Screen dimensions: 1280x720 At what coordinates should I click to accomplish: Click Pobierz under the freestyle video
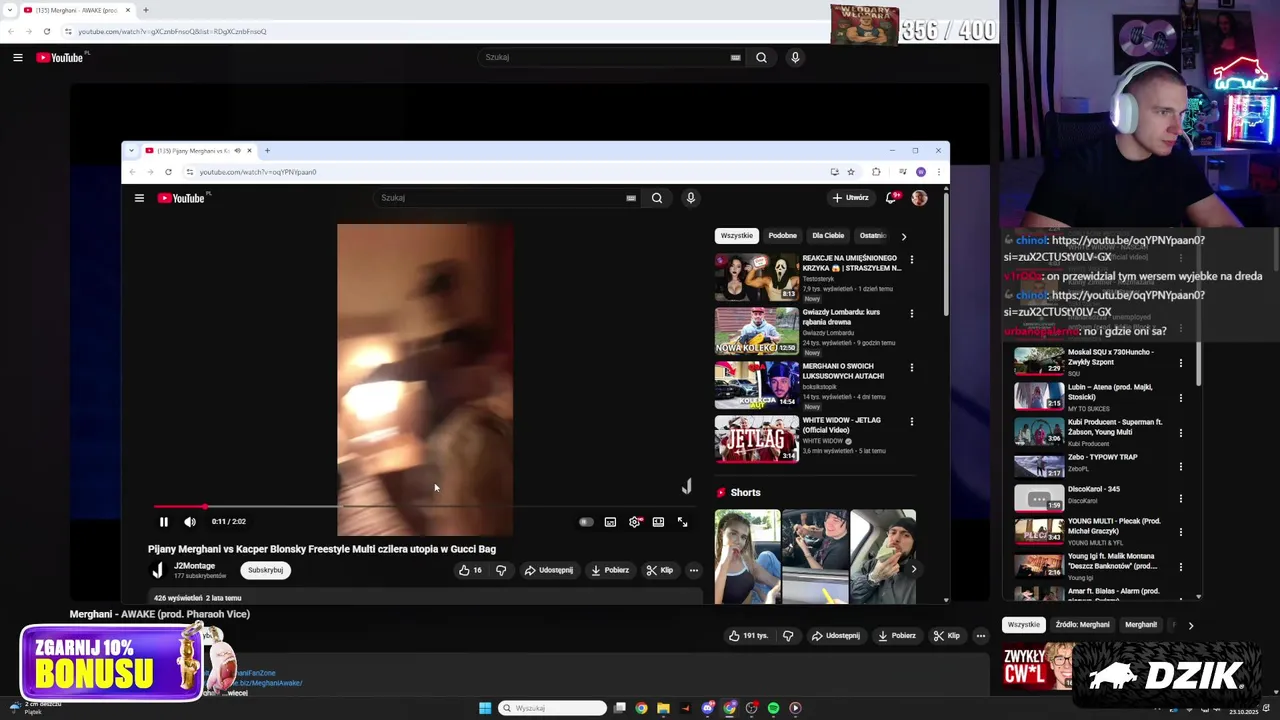[x=610, y=570]
